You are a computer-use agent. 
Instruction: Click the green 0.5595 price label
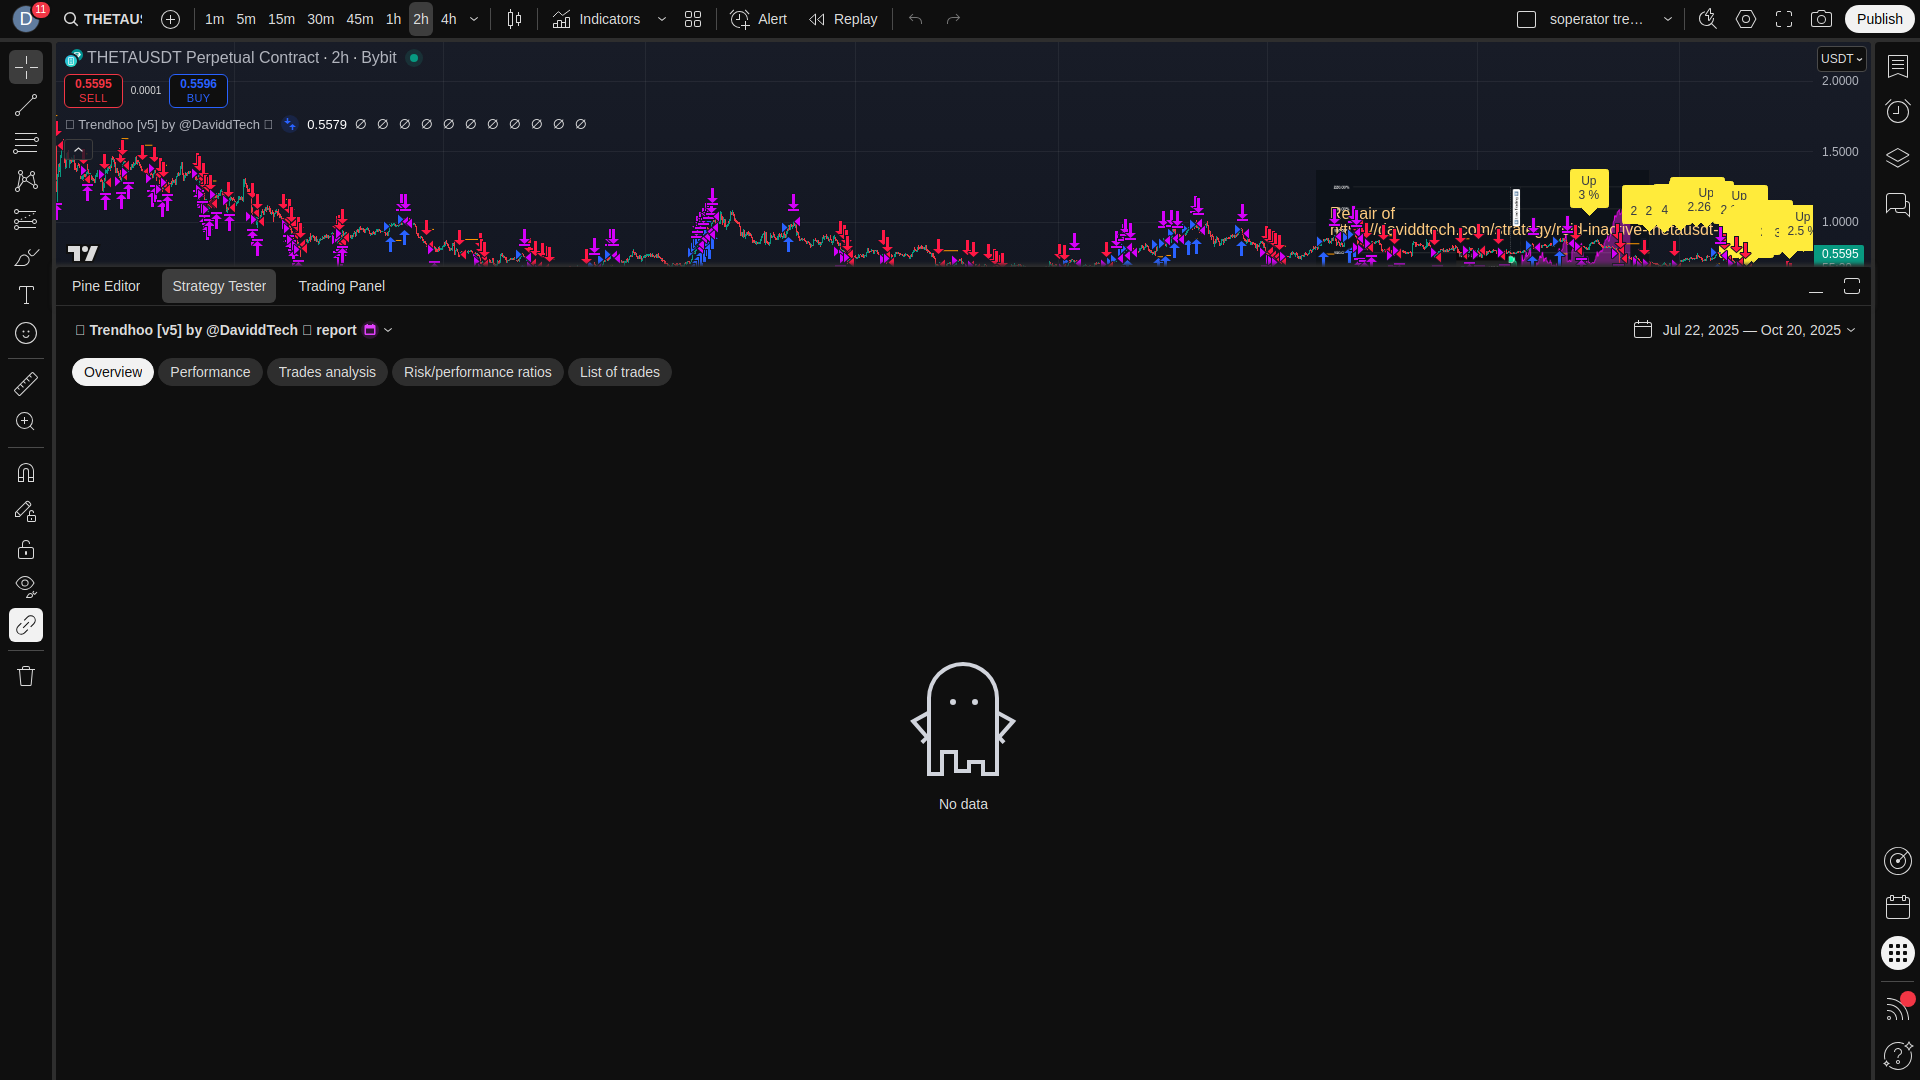tap(1839, 254)
